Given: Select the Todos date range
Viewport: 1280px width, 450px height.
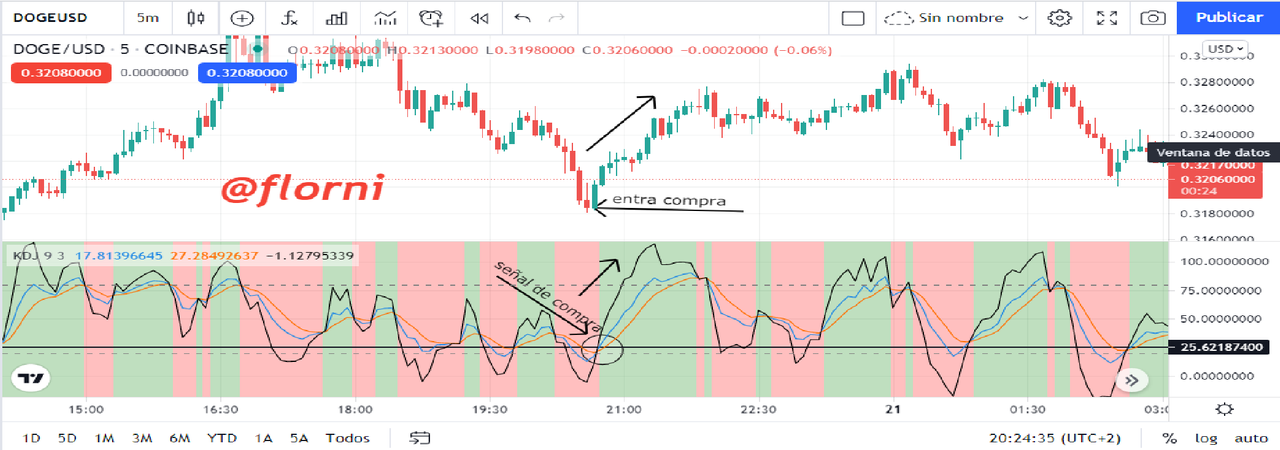Looking at the screenshot, I should coord(347,438).
